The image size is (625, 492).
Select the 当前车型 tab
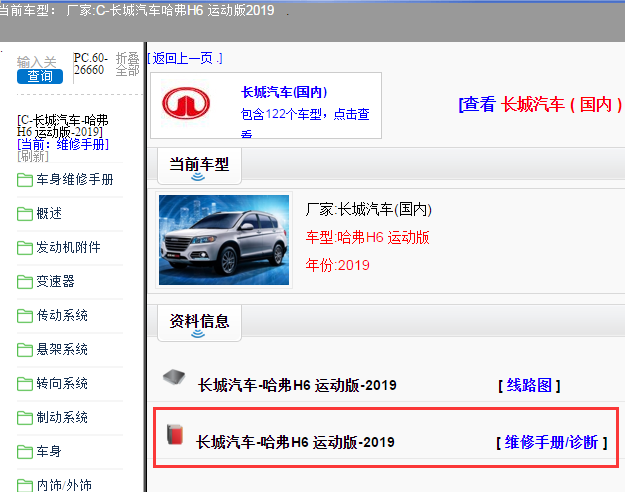199,166
